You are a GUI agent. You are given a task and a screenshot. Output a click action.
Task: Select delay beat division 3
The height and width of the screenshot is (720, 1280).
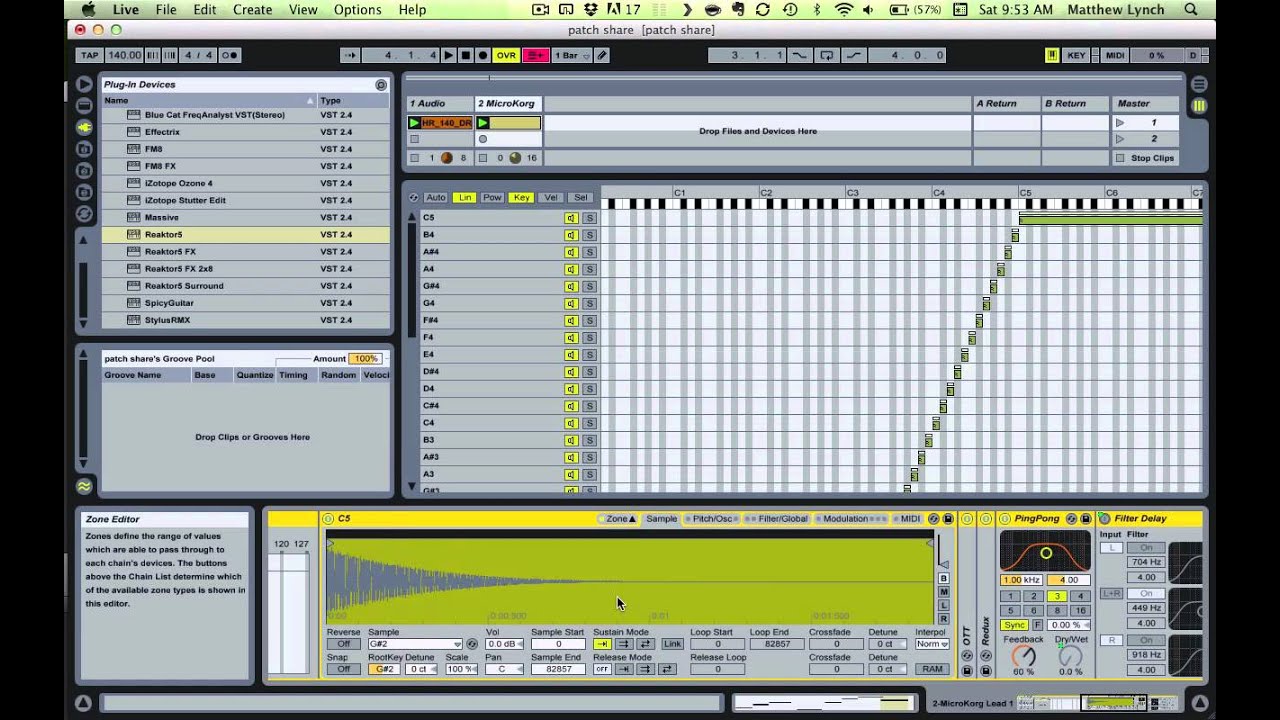(x=1056, y=596)
